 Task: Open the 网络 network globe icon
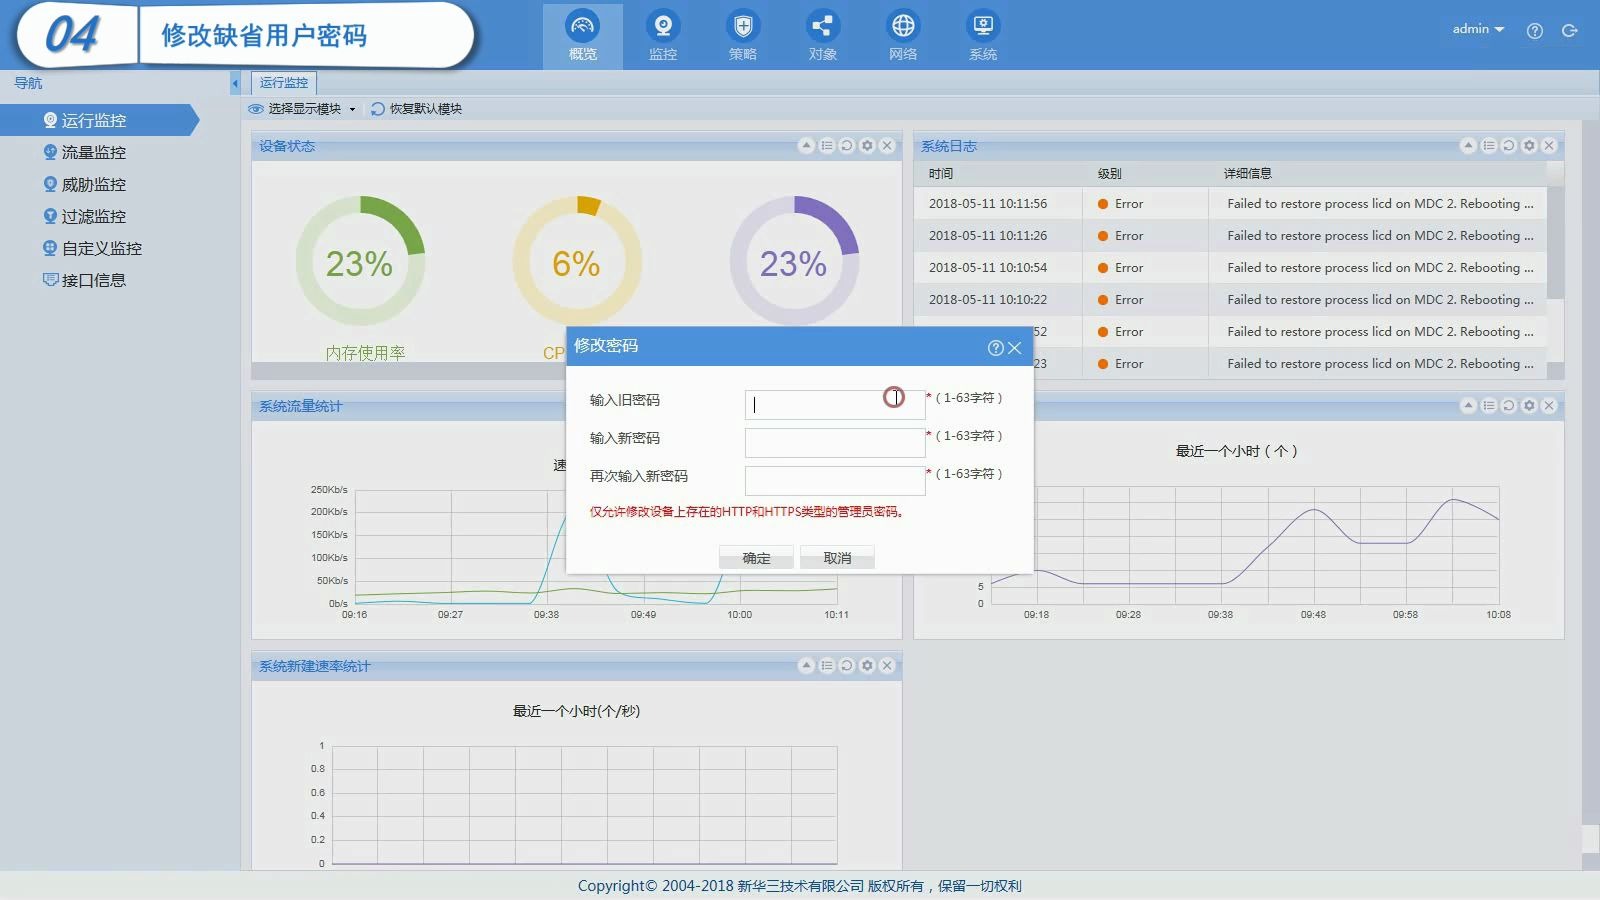[x=903, y=36]
